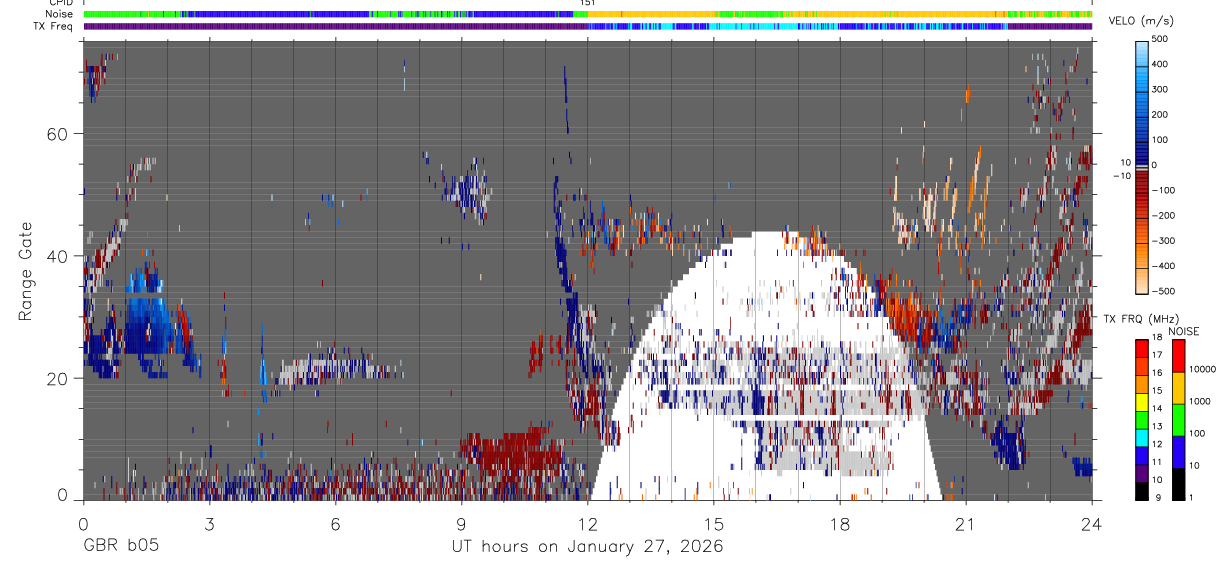Image resolution: width=1228 pixels, height=567 pixels.
Task: Click x-axis tick label 18 under the plot
Action: [840, 523]
